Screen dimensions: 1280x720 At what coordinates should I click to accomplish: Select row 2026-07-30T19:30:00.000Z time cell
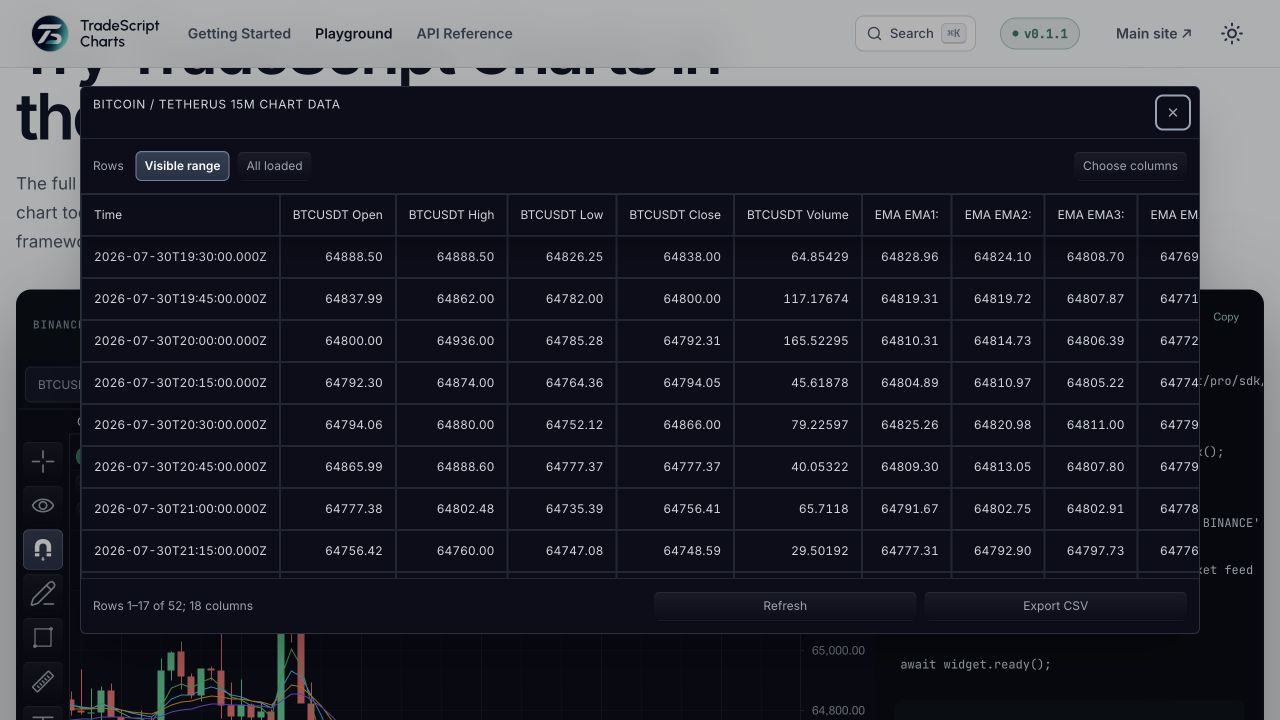point(180,257)
